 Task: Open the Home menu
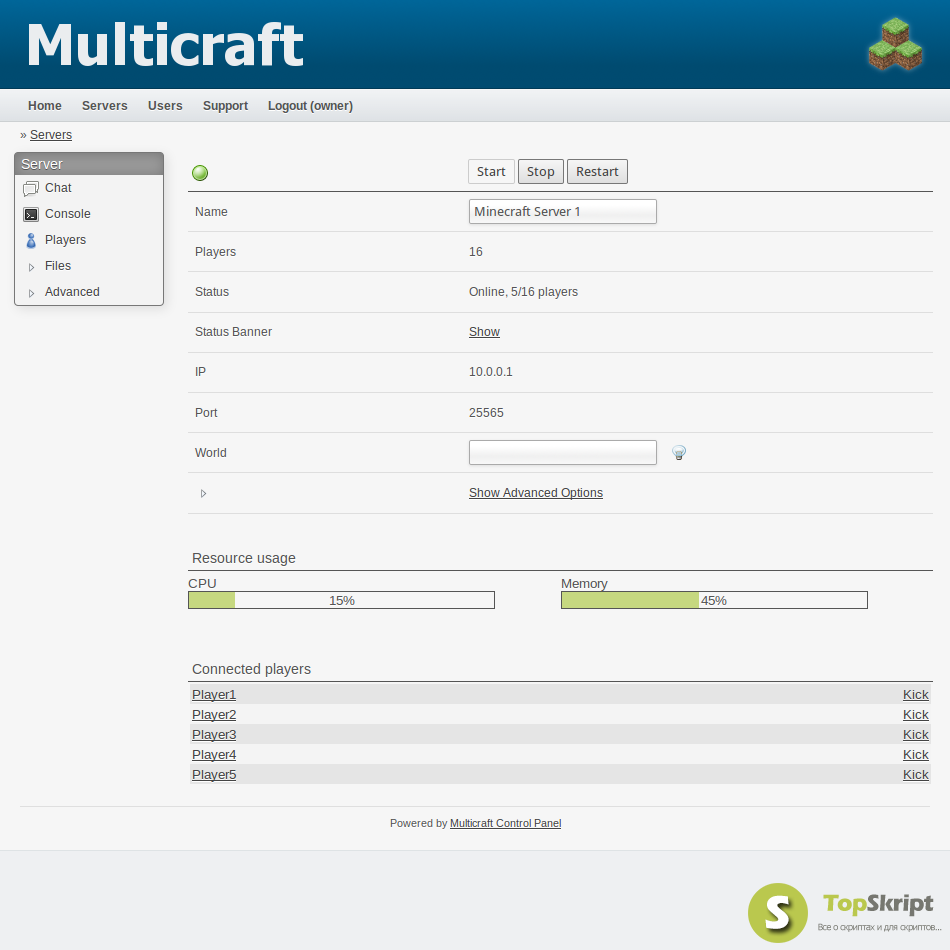click(x=45, y=105)
